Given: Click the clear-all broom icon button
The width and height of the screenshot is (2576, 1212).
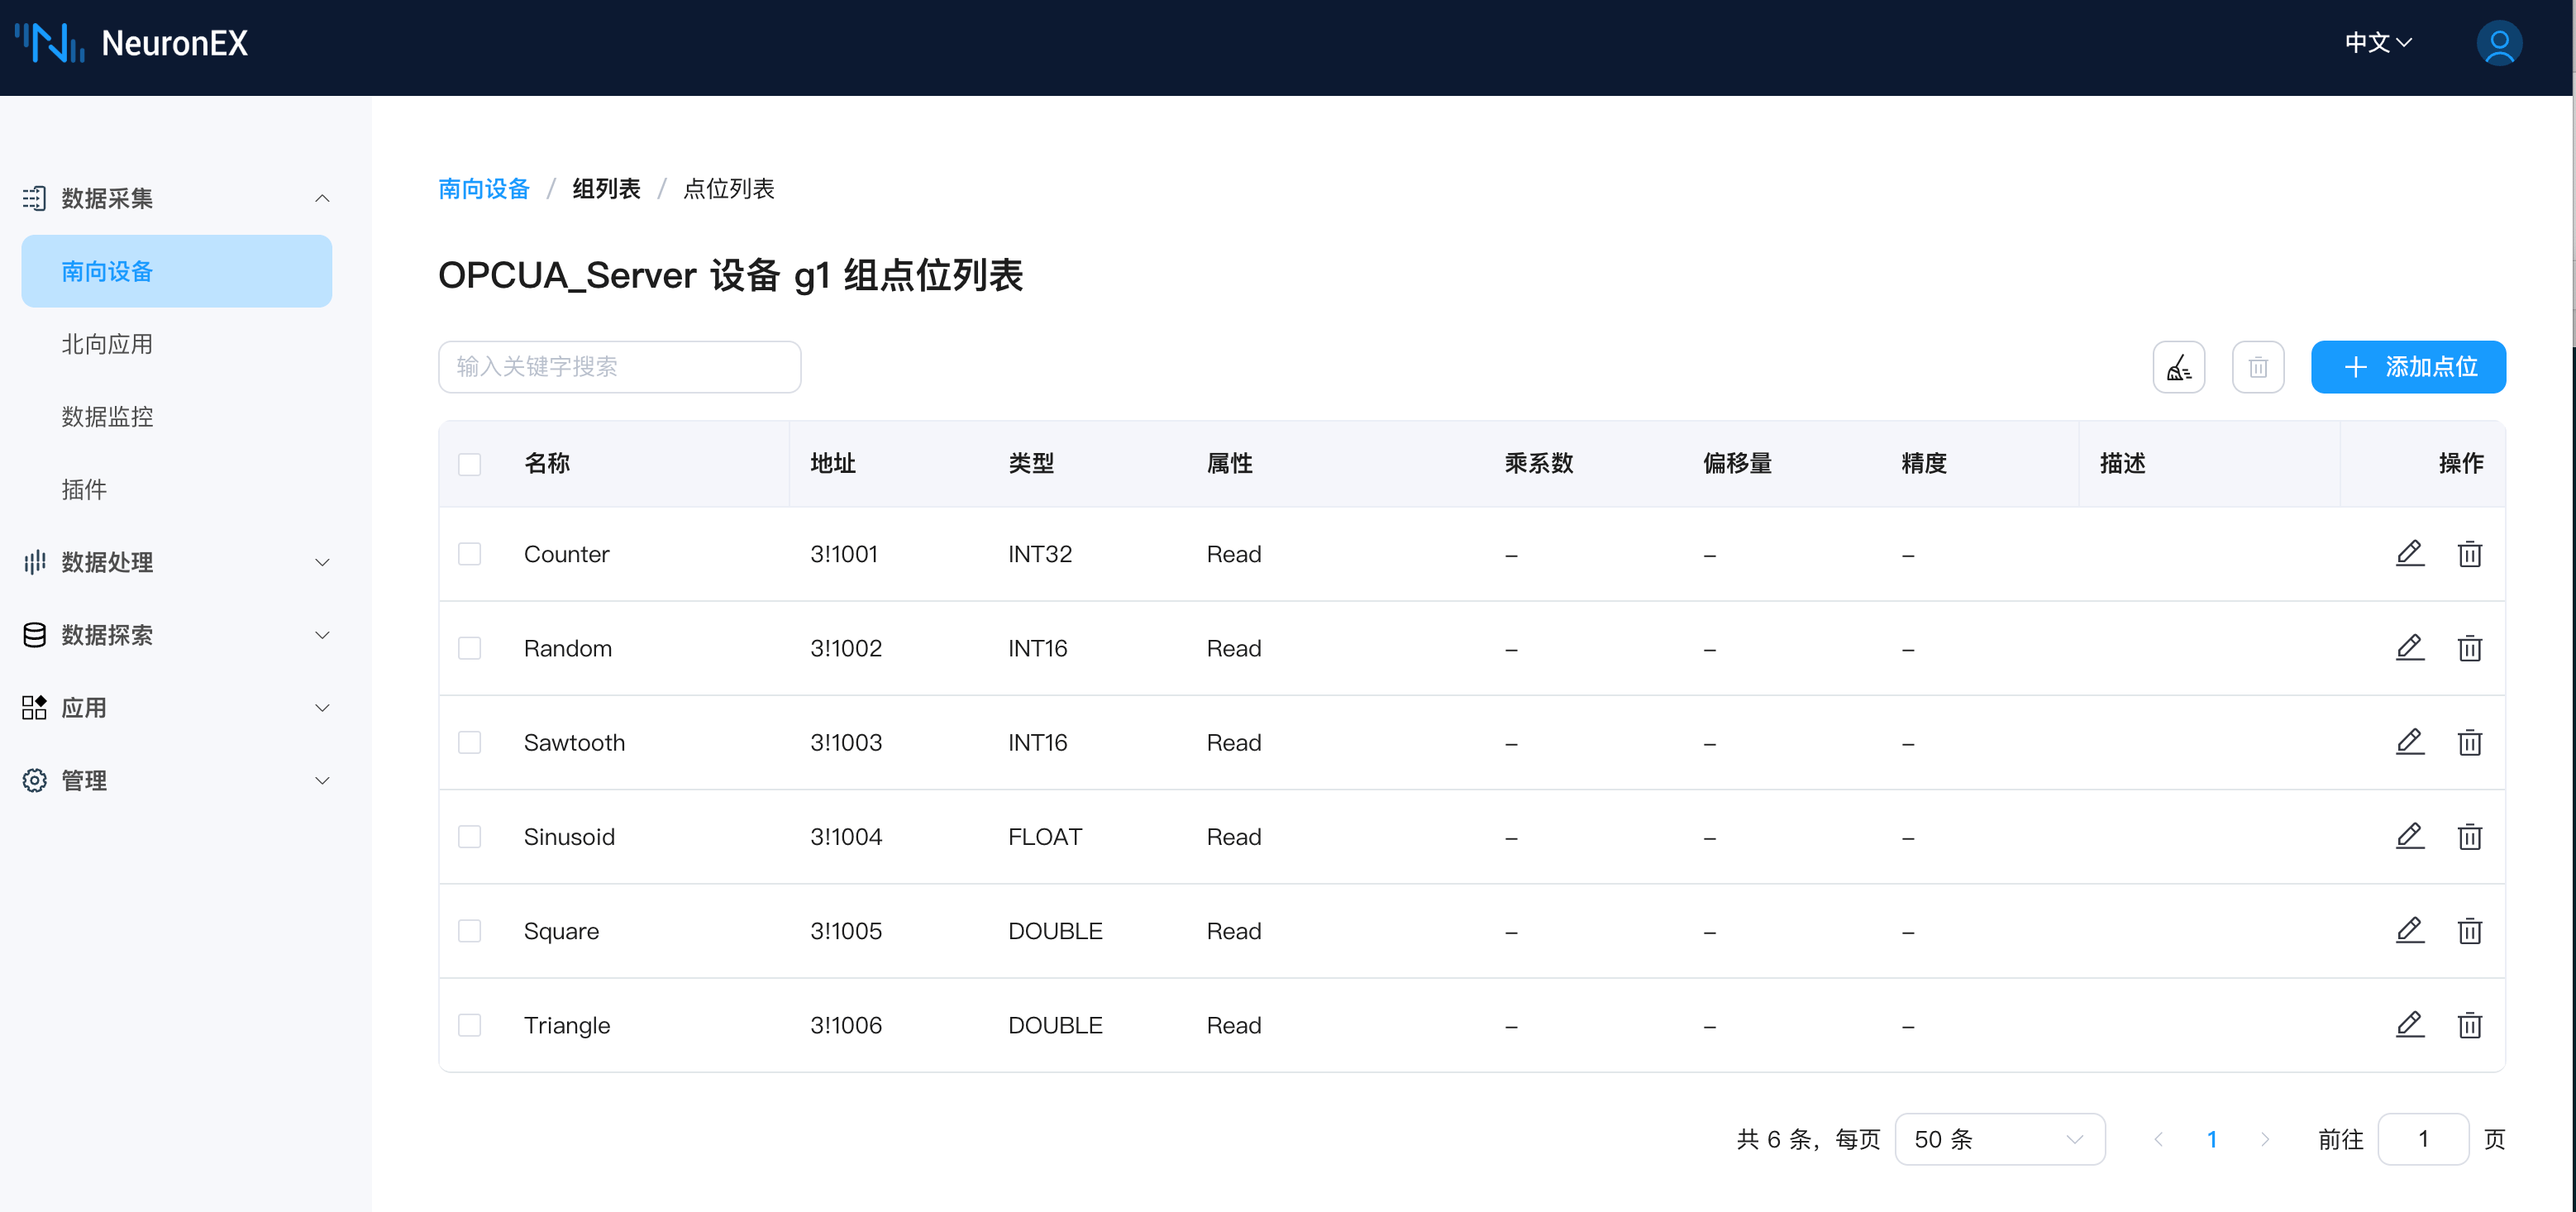Looking at the screenshot, I should [2178, 367].
